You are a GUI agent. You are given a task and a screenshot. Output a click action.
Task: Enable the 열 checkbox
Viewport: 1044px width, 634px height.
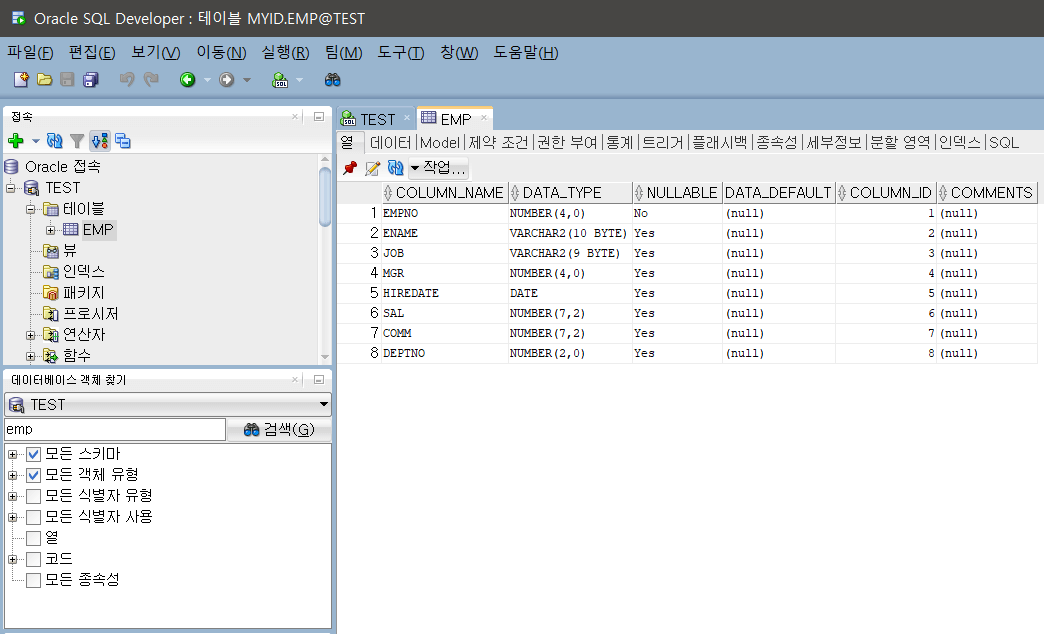(33, 538)
